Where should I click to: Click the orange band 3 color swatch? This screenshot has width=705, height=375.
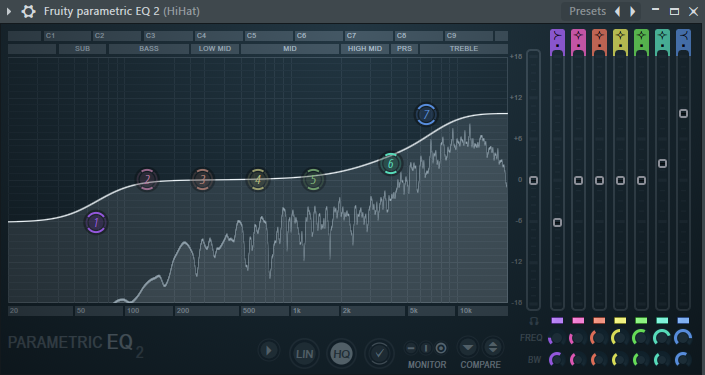599,321
